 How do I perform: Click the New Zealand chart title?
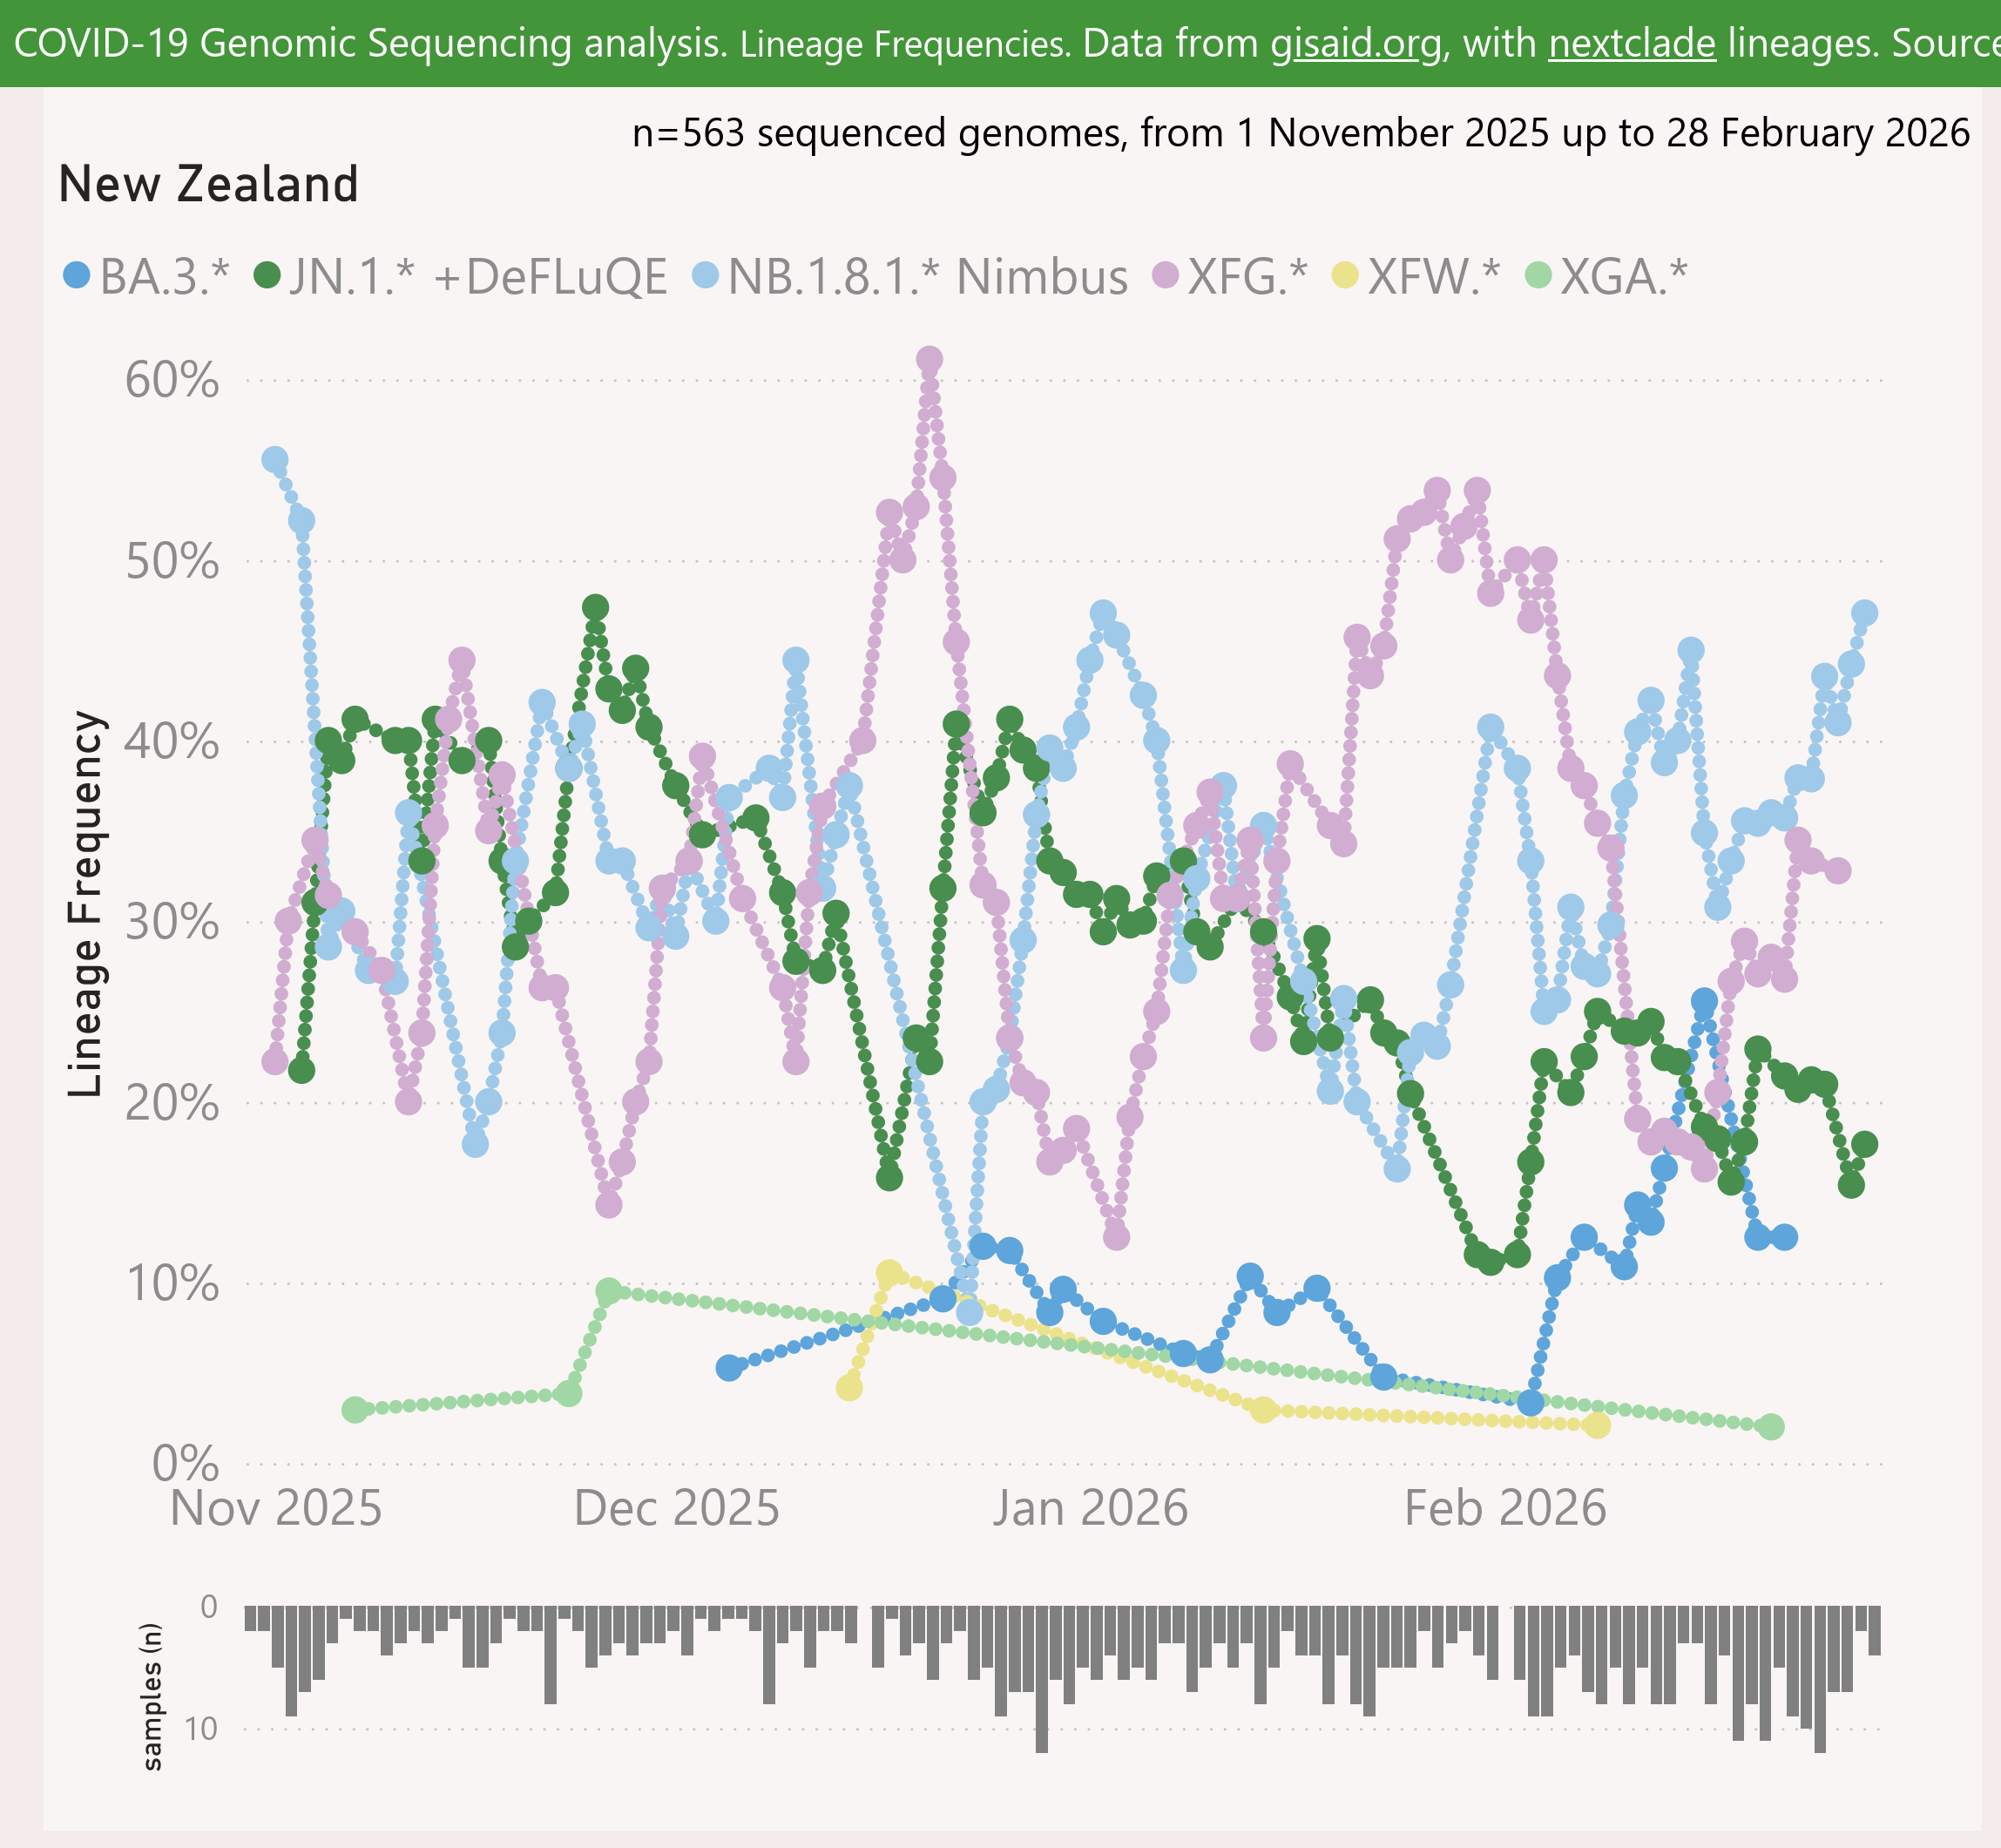click(208, 185)
